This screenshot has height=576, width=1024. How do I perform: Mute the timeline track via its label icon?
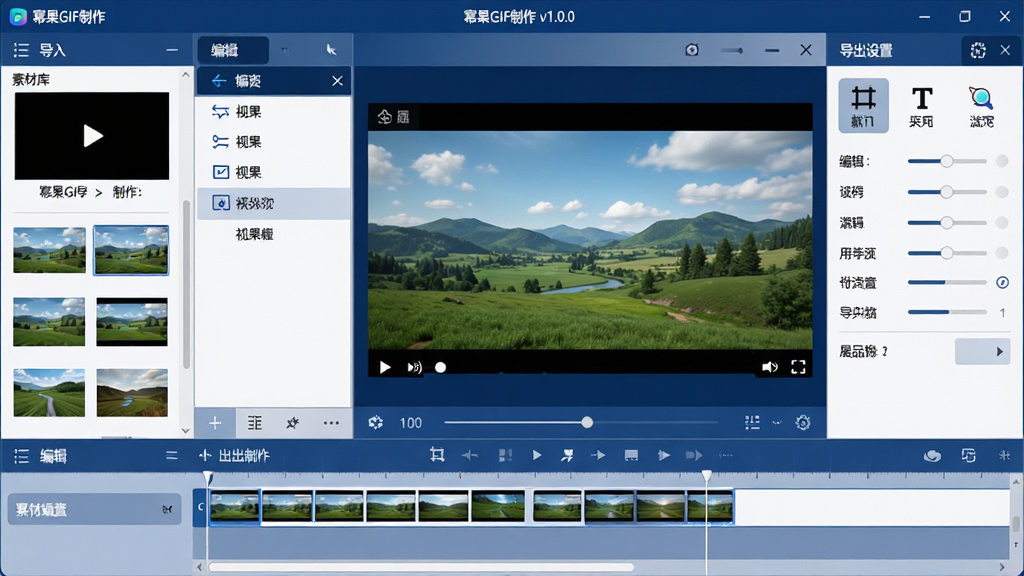[x=167, y=509]
